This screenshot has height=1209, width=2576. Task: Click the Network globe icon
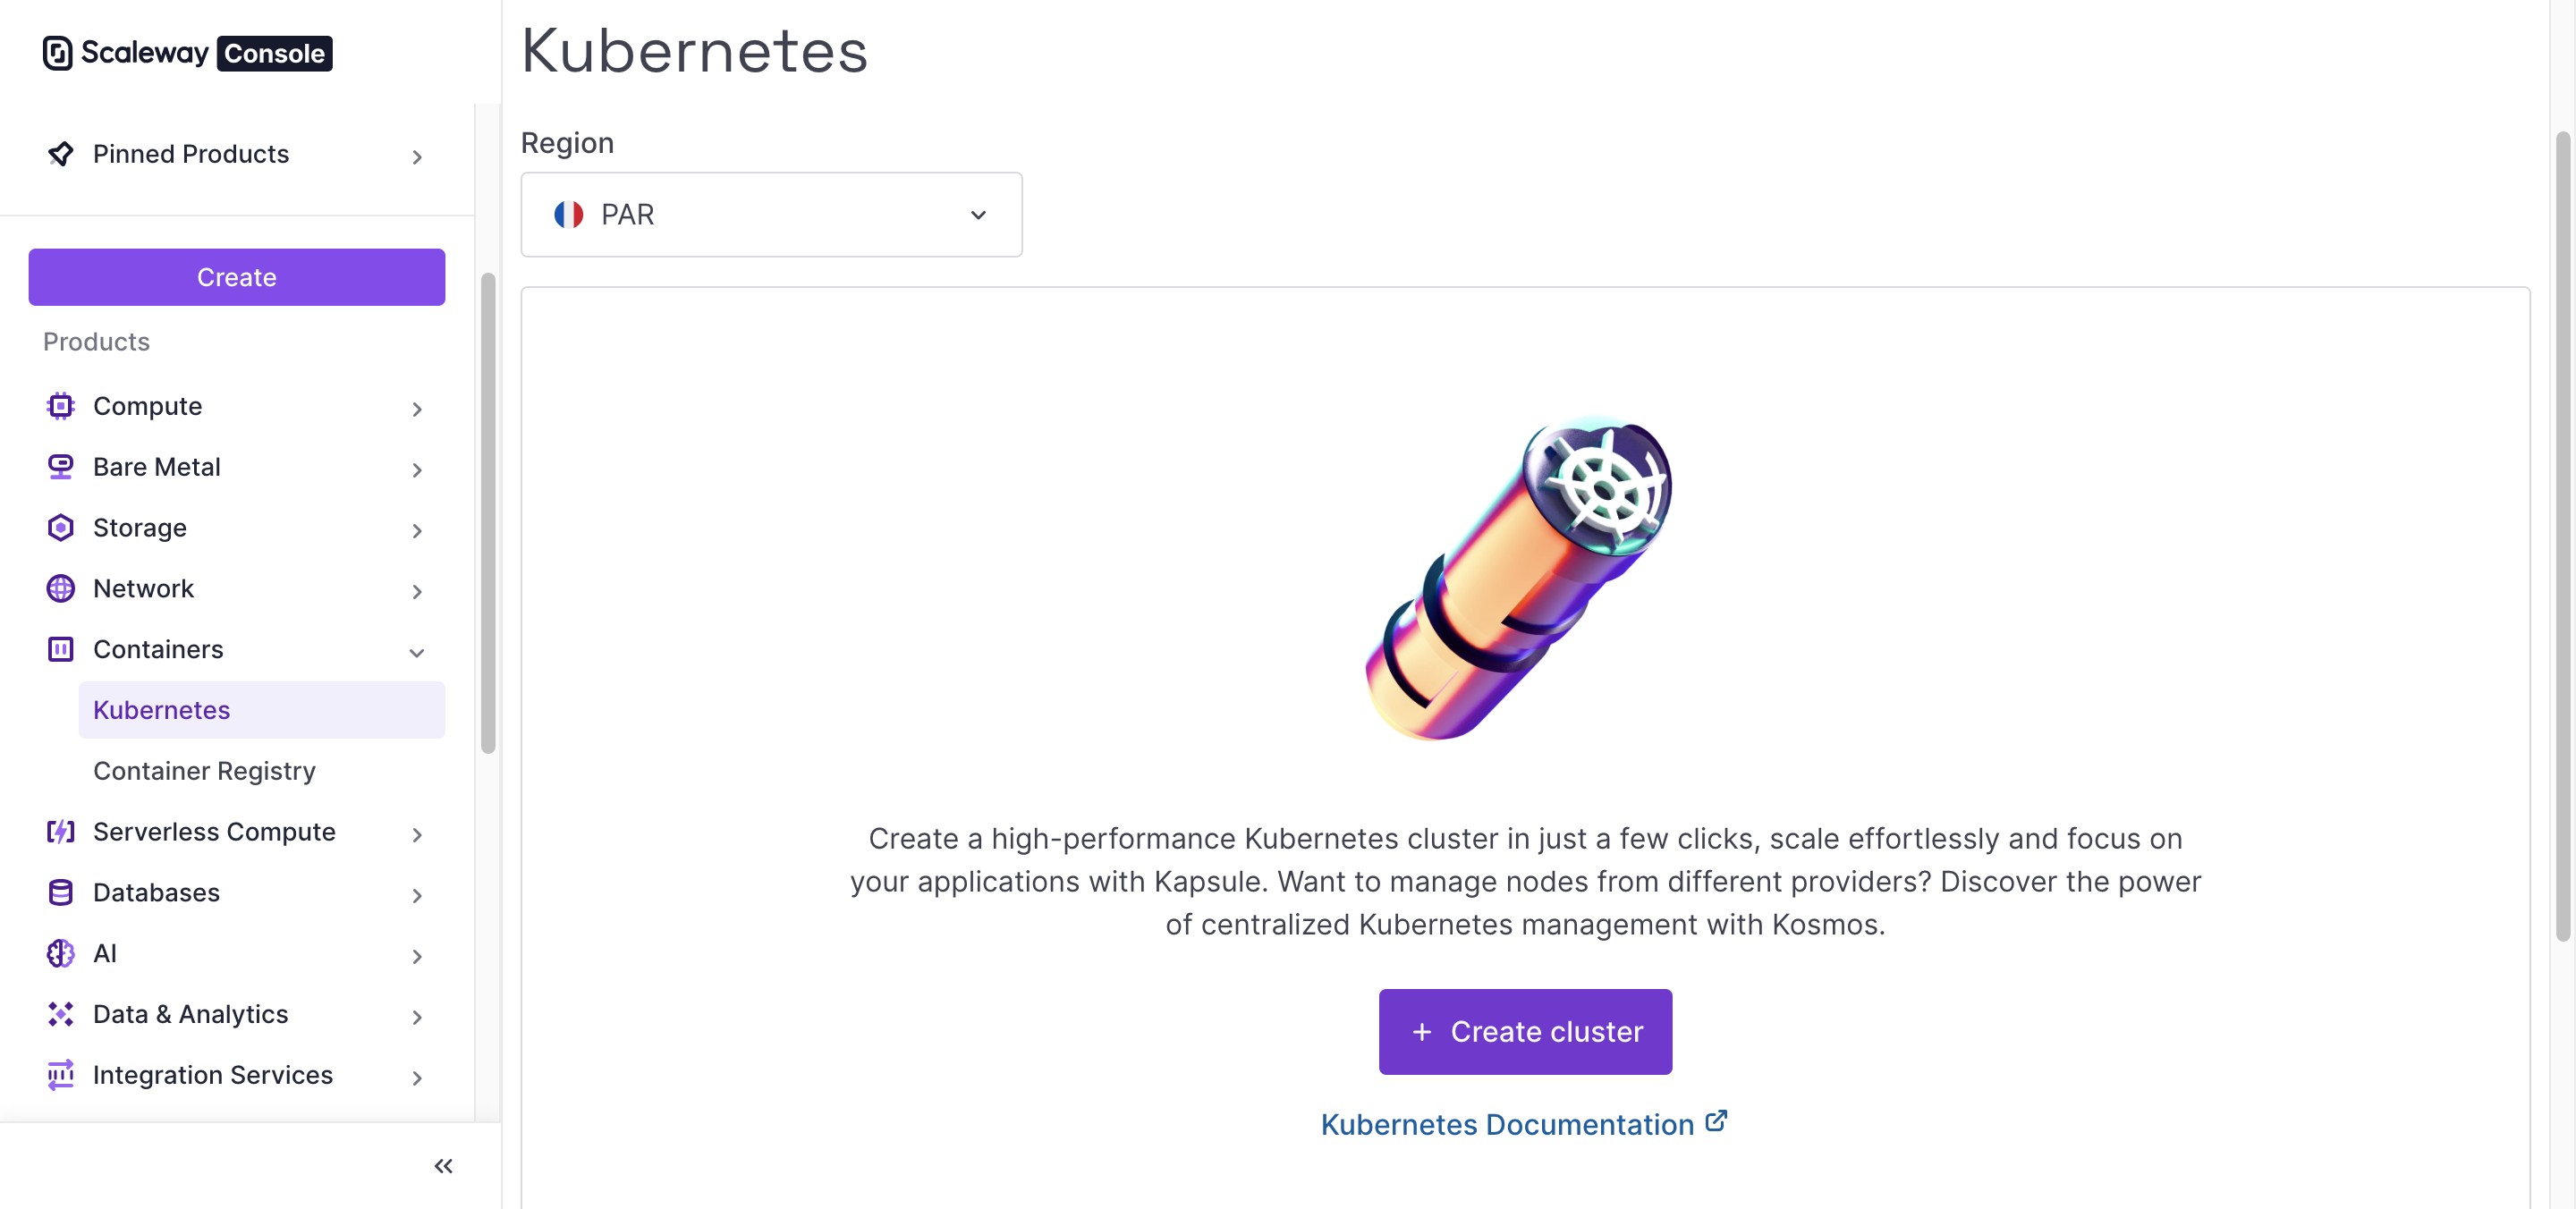click(x=60, y=589)
